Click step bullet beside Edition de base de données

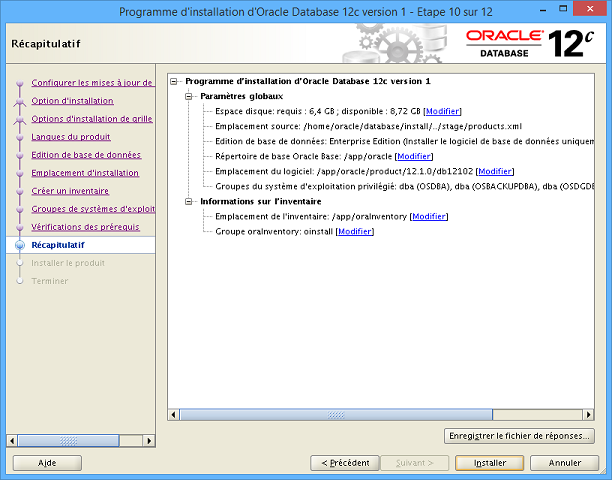coord(20,155)
